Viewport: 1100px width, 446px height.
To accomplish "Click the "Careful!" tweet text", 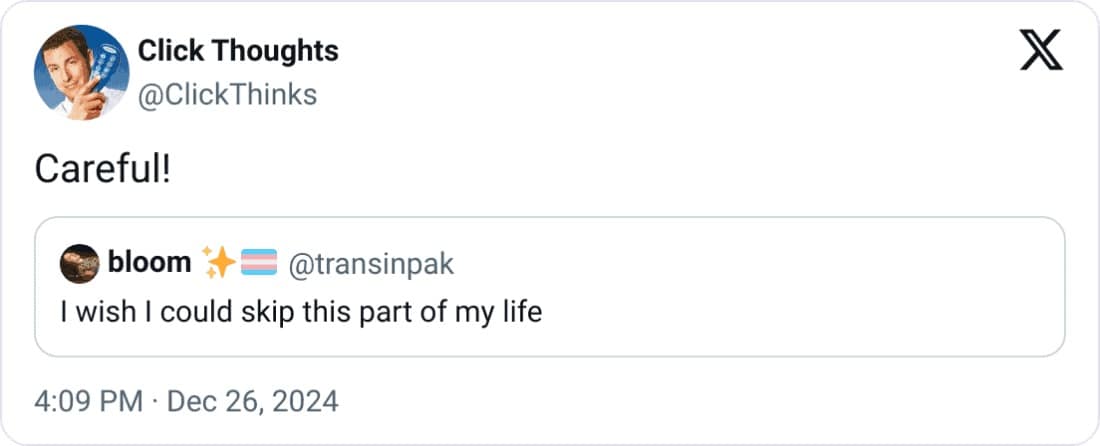I will [x=103, y=170].
